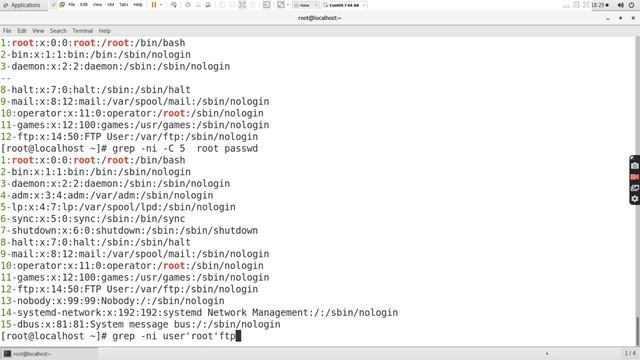Viewport: 640px width, 360px height.
Task: Click the '--' separator line in grep output
Action: point(6,78)
